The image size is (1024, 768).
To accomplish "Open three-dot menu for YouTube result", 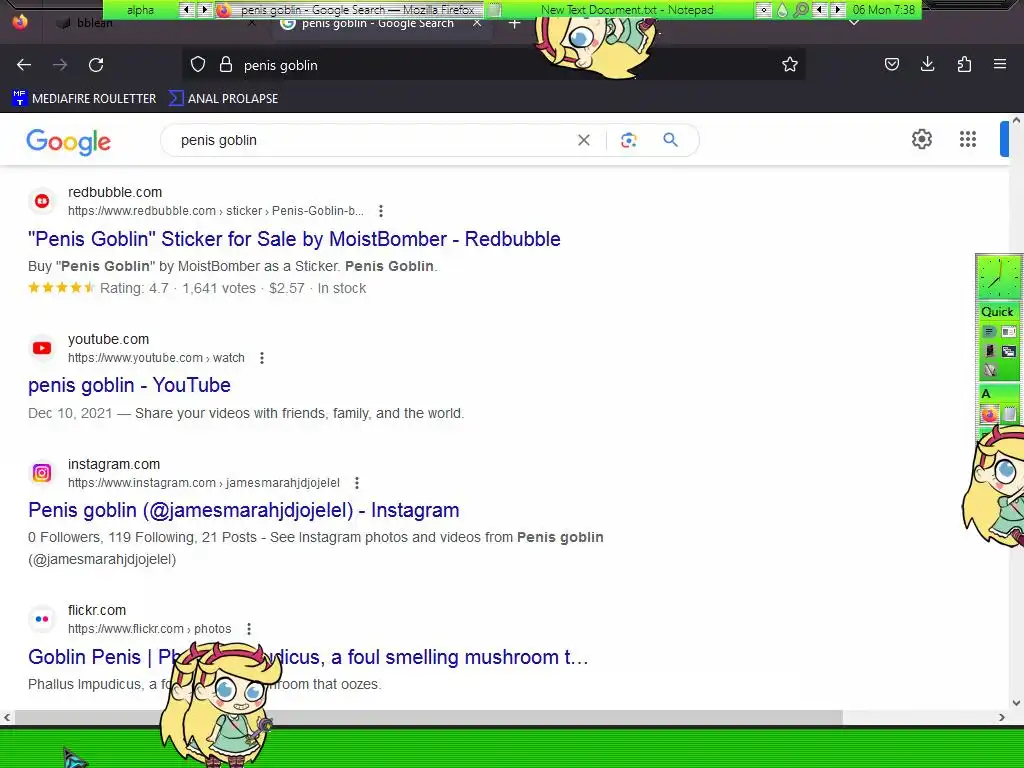I will pyautogui.click(x=262, y=358).
